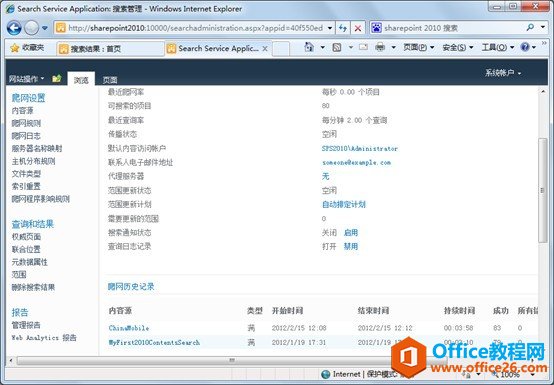Click the navigate up folder icon

tap(57, 78)
